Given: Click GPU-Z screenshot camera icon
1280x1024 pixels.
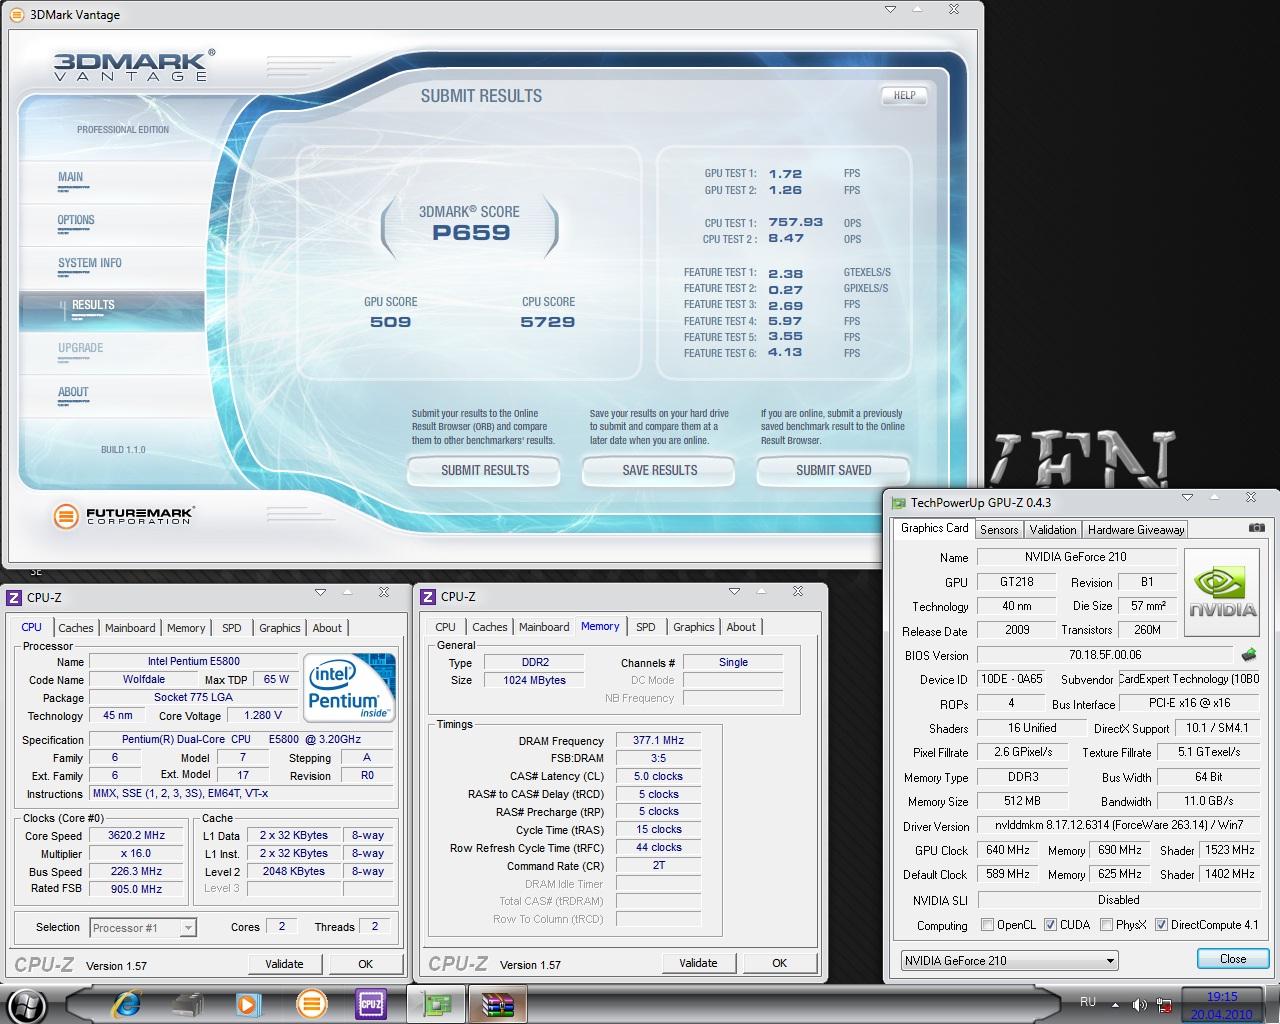Looking at the screenshot, I should [1256, 528].
